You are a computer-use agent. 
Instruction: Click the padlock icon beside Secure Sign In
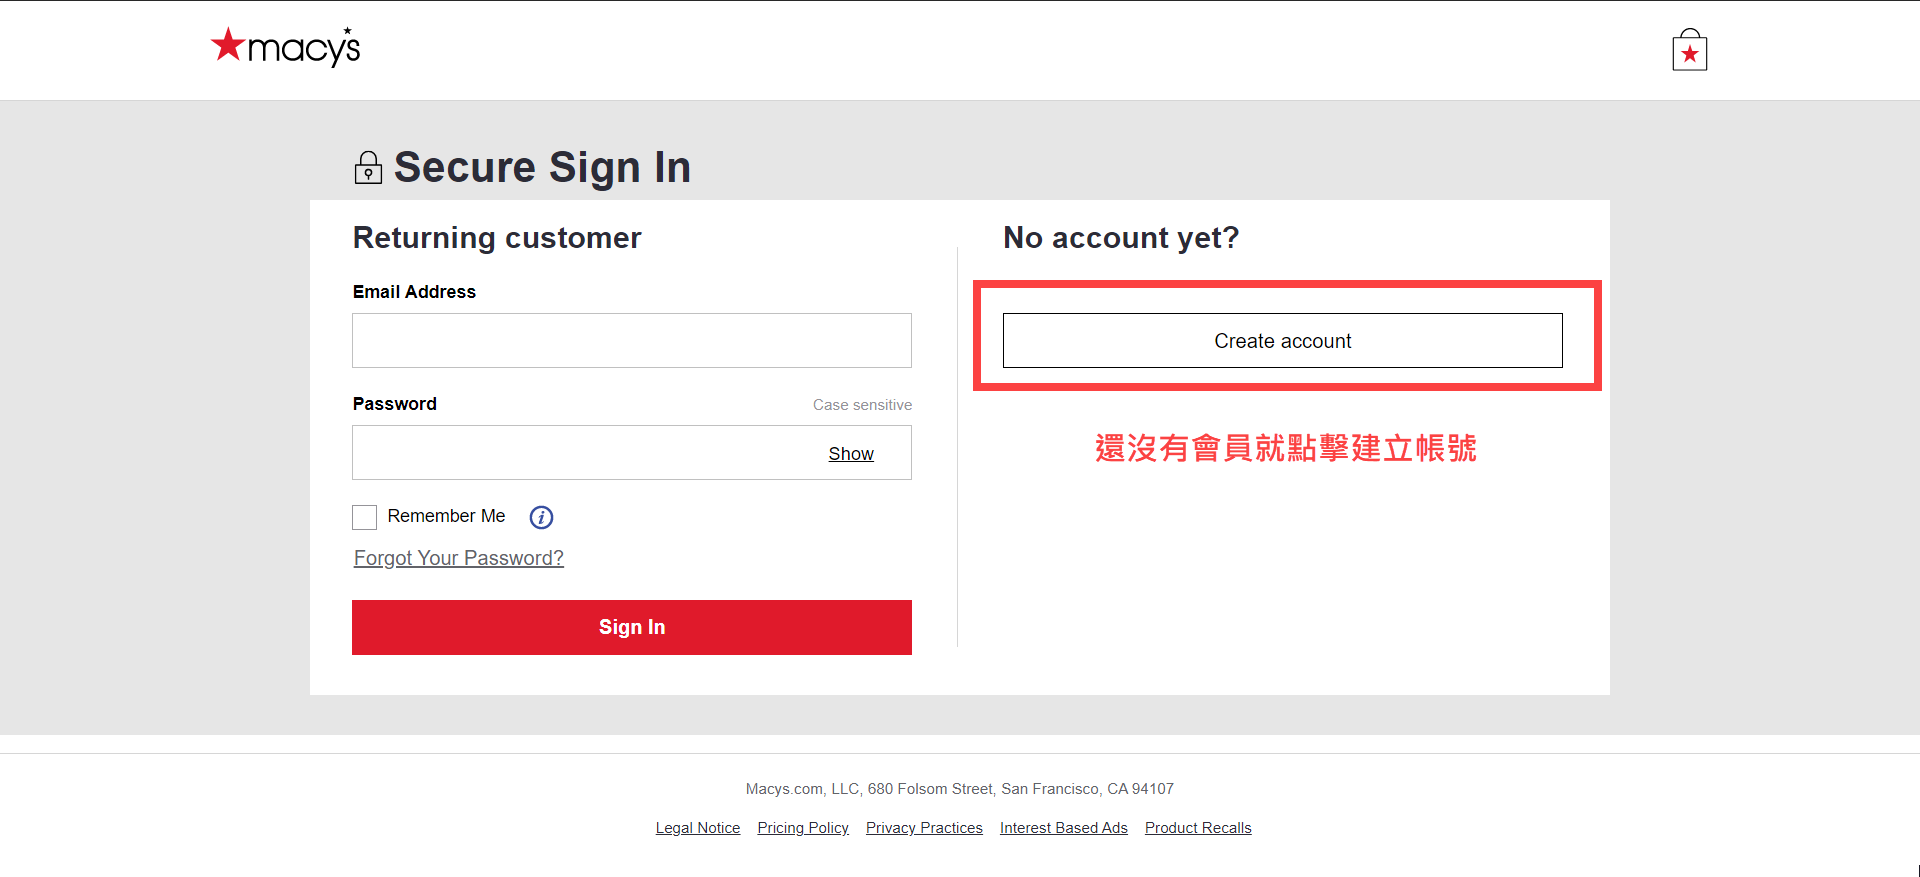click(x=368, y=168)
